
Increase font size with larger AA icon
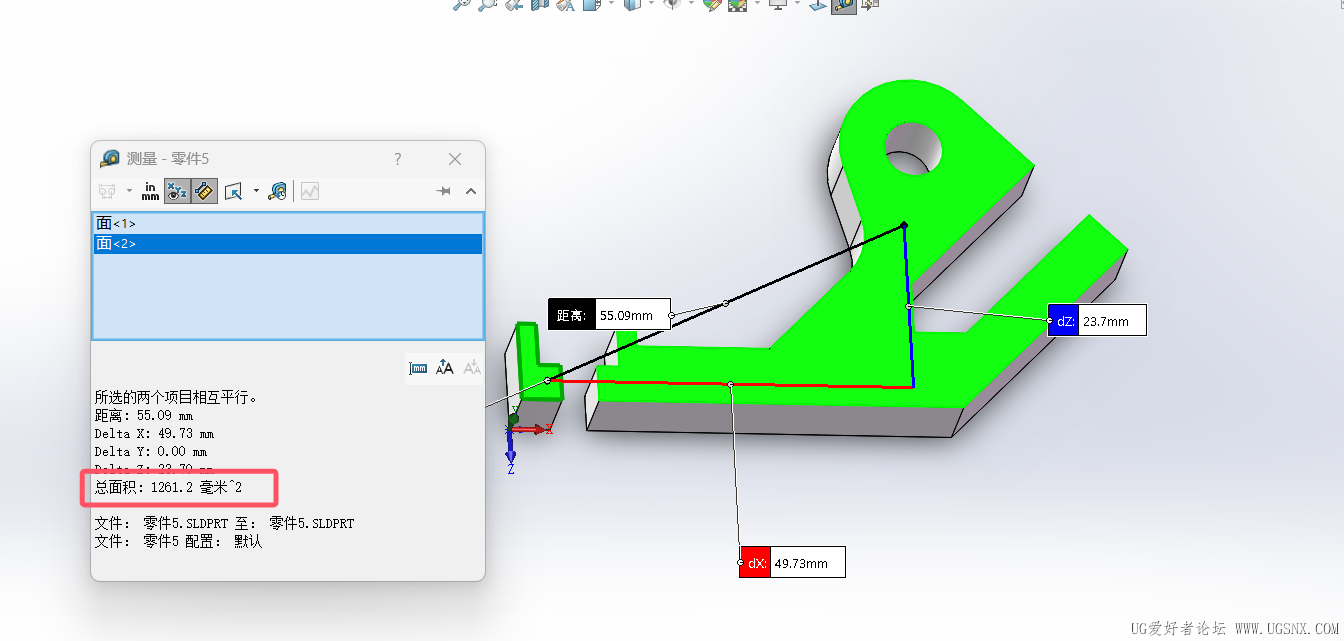[x=445, y=368]
